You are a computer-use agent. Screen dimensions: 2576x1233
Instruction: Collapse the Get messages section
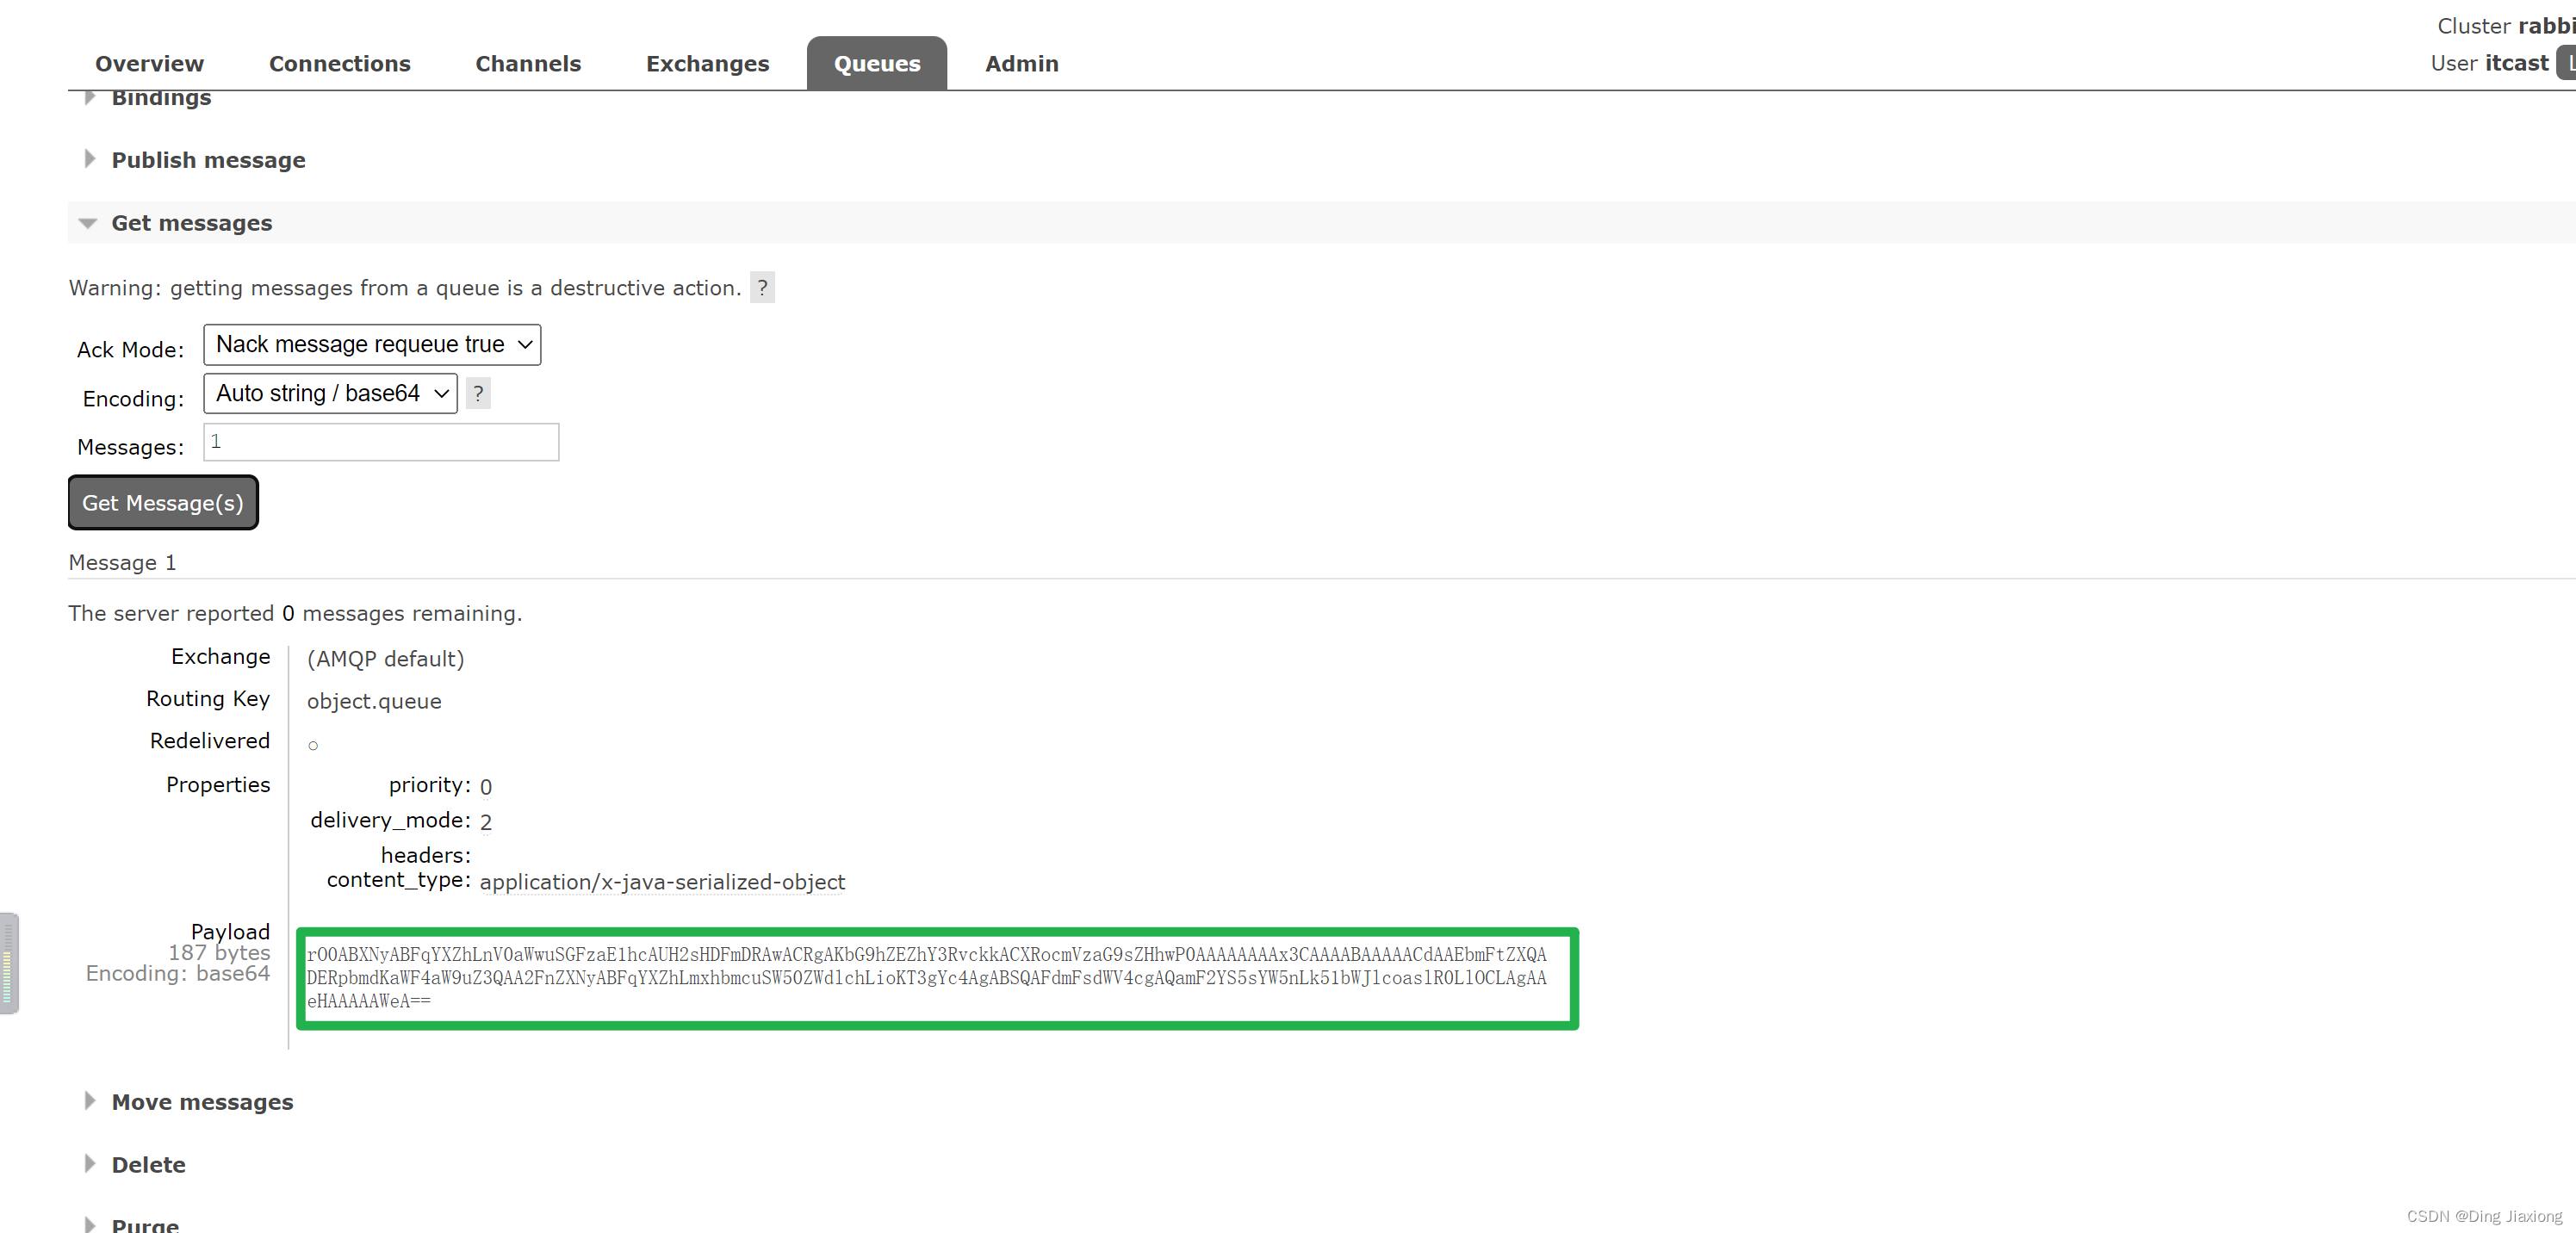(x=191, y=223)
